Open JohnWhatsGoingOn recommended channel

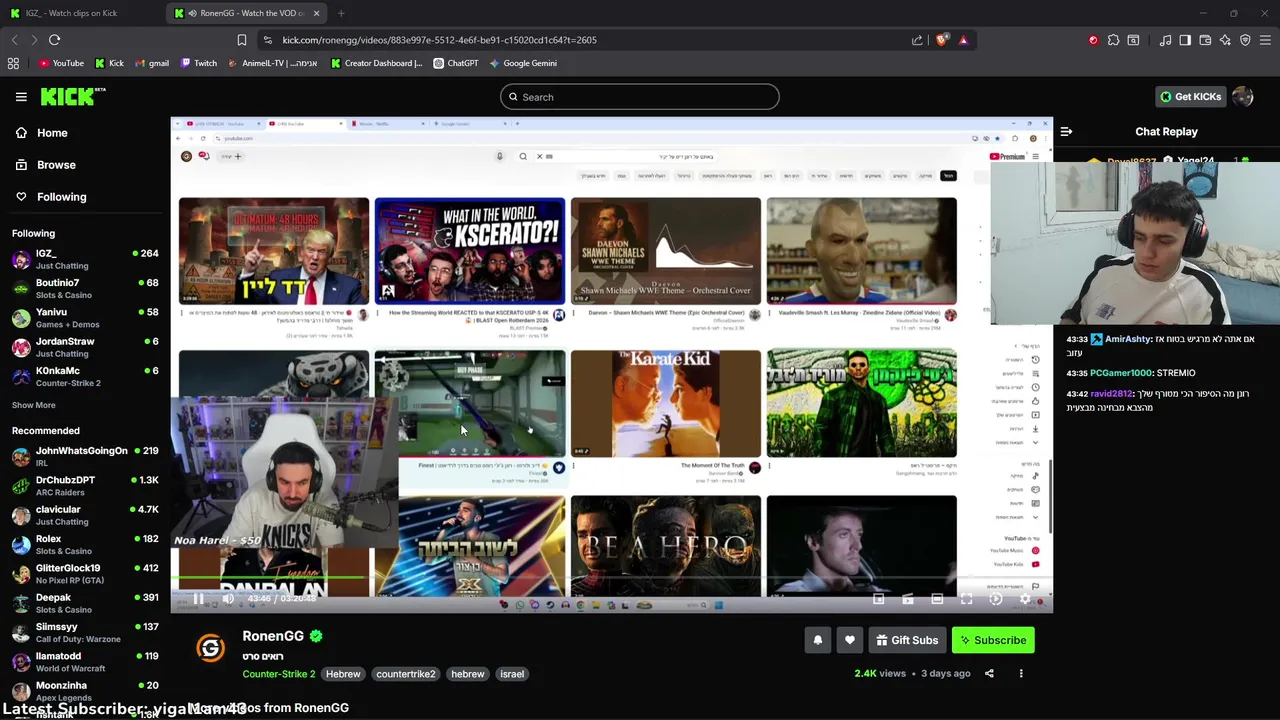pyautogui.click(x=85, y=457)
